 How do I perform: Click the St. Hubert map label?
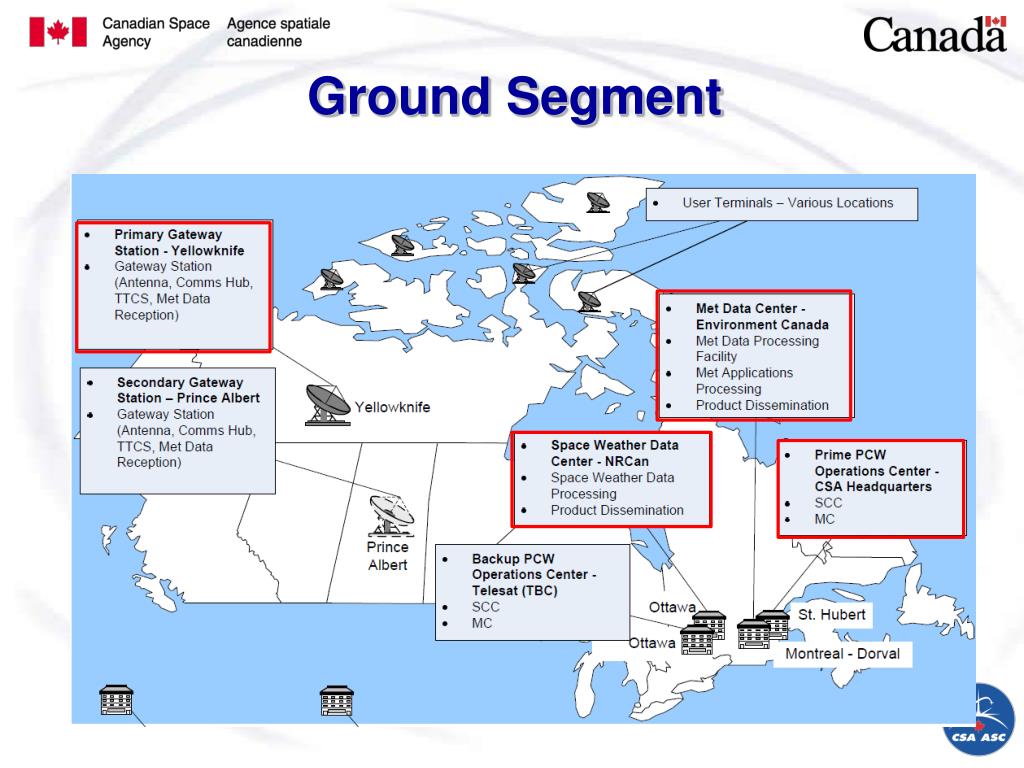click(831, 615)
